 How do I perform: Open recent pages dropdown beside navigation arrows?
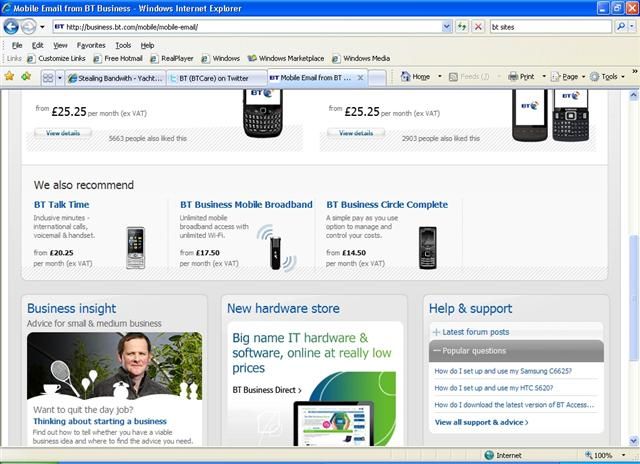coord(42,27)
